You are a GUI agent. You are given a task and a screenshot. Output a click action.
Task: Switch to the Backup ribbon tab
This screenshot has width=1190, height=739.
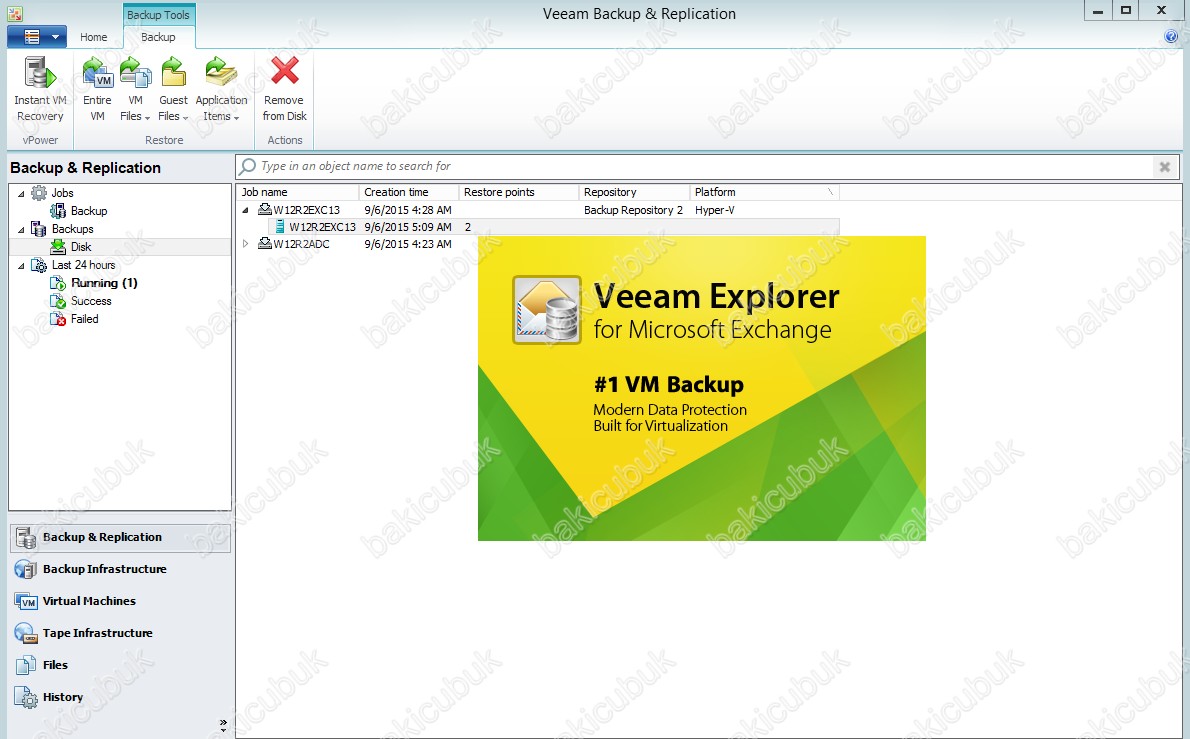[x=158, y=36]
